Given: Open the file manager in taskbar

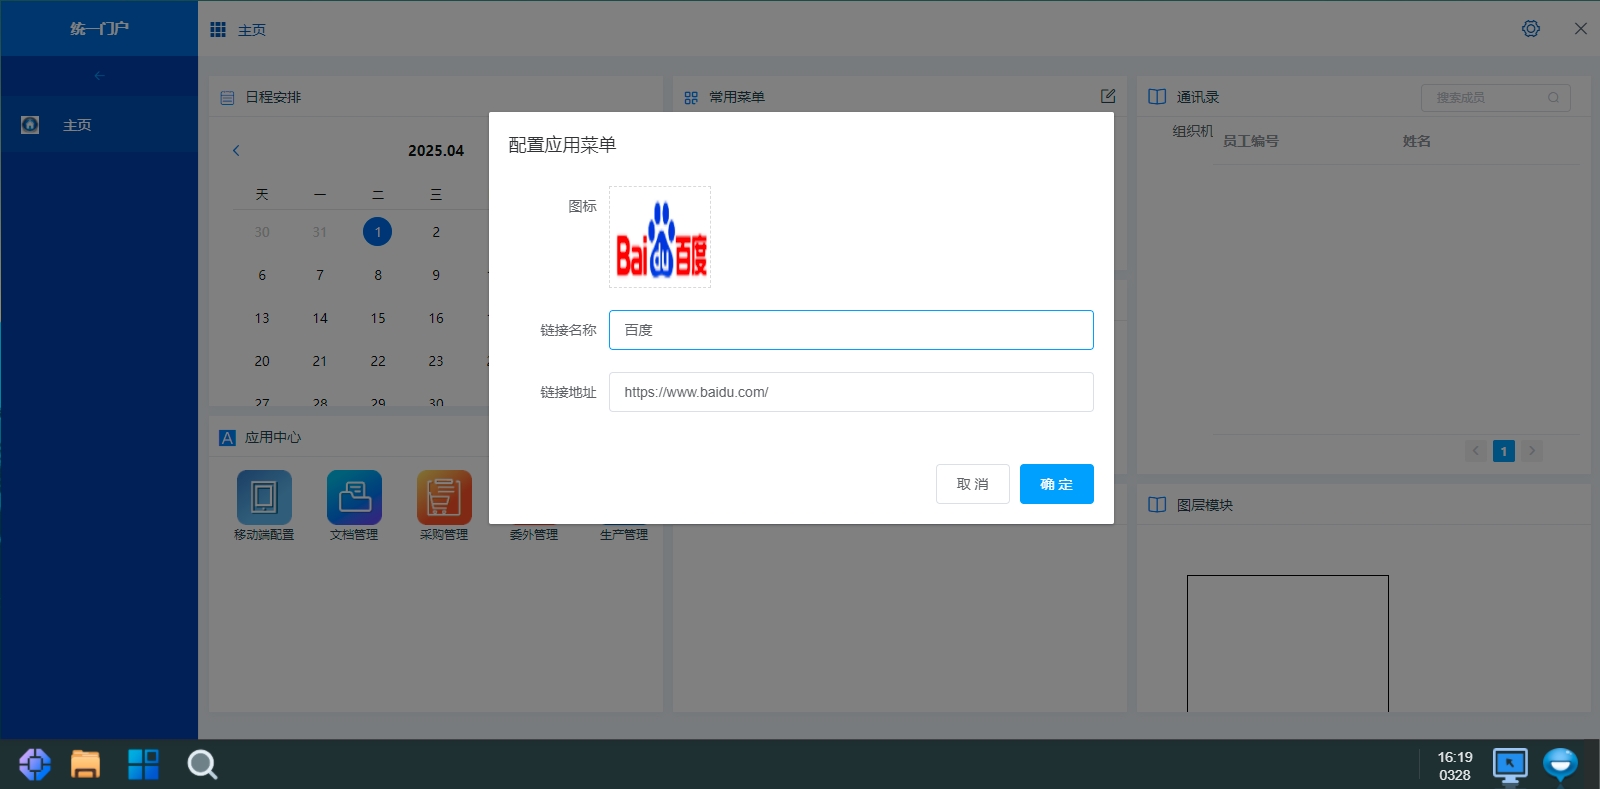Looking at the screenshot, I should point(86,764).
